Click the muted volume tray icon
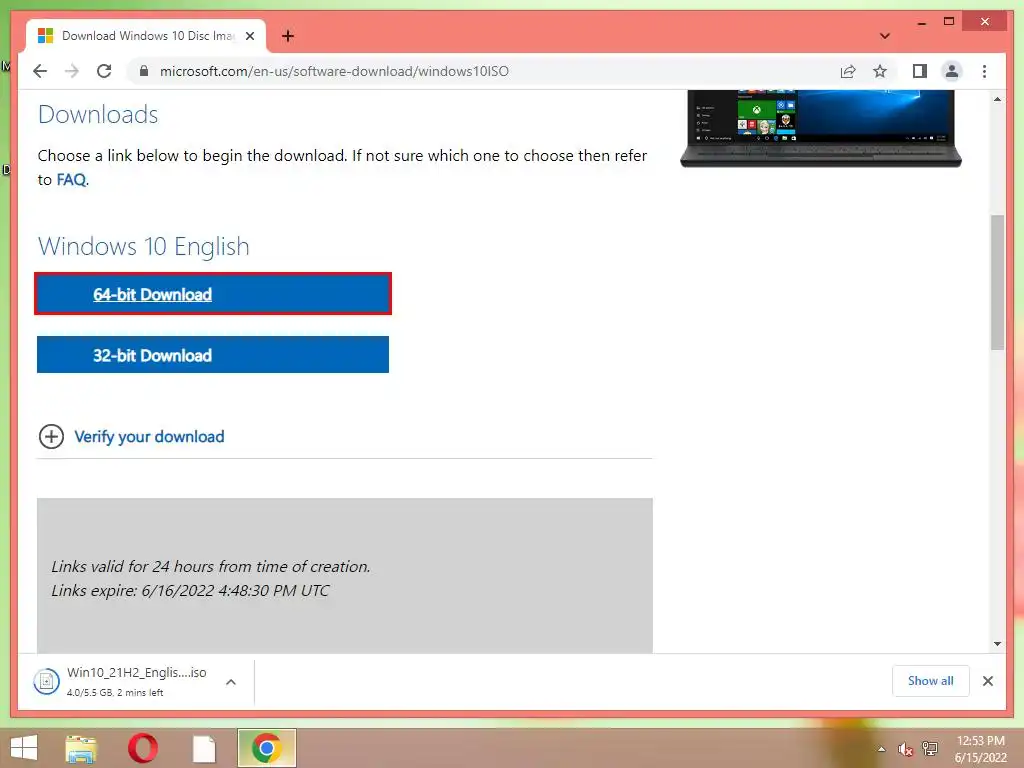This screenshot has width=1024, height=768. [x=905, y=749]
